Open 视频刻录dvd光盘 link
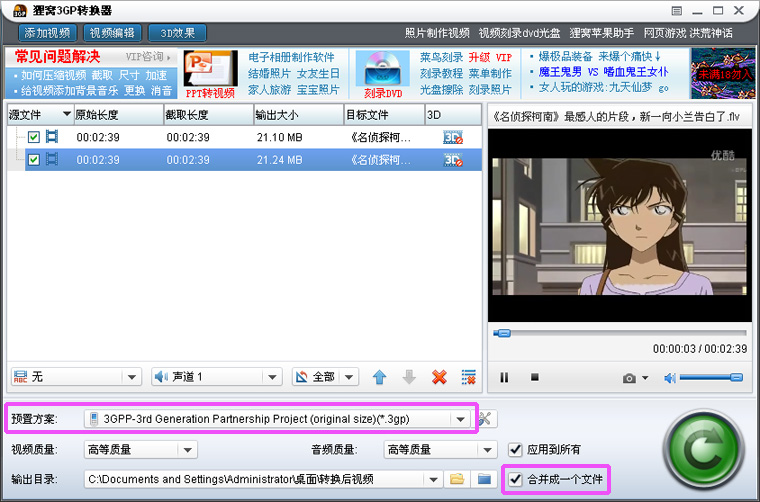 (x=519, y=33)
